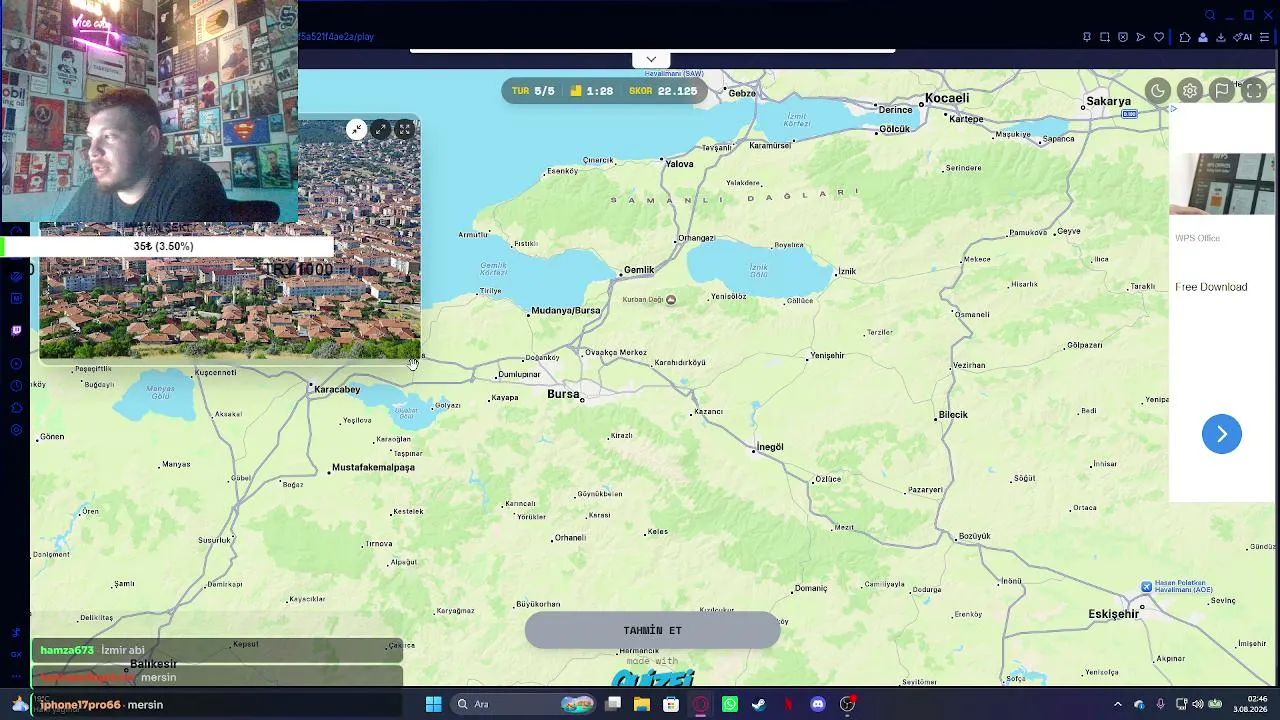Toggle dark mode with the moon icon
The image size is (1280, 720).
coord(1158,91)
